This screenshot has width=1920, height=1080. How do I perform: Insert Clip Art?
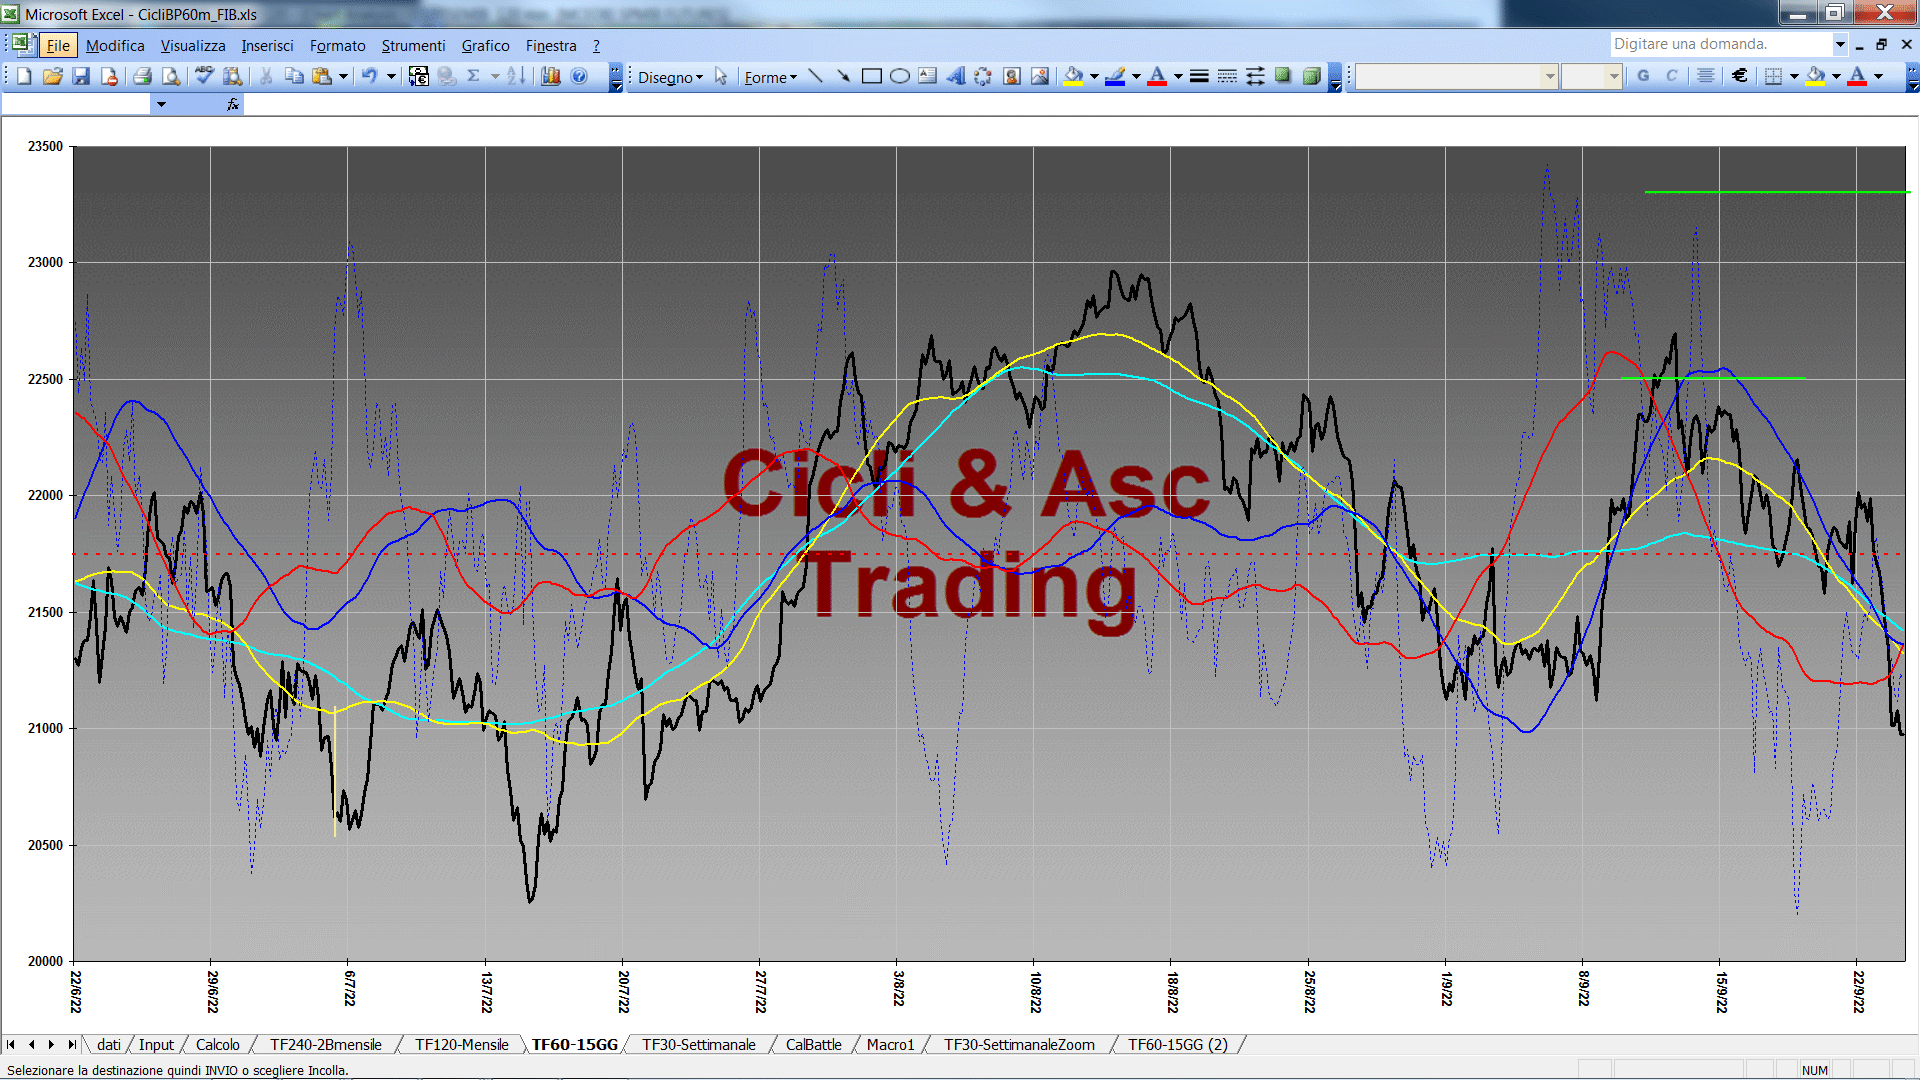pos(1012,76)
